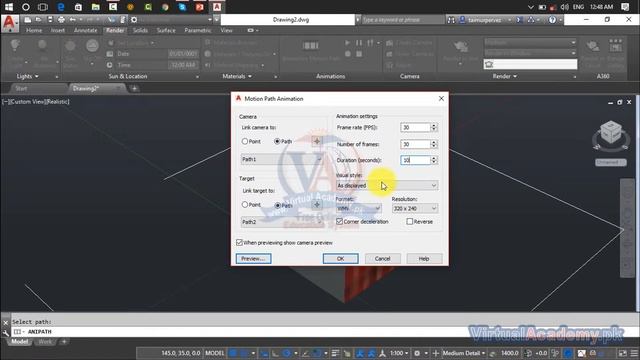Click the New drawing icon in the quick access toolbar
The height and width of the screenshot is (360, 640).
coord(28,20)
